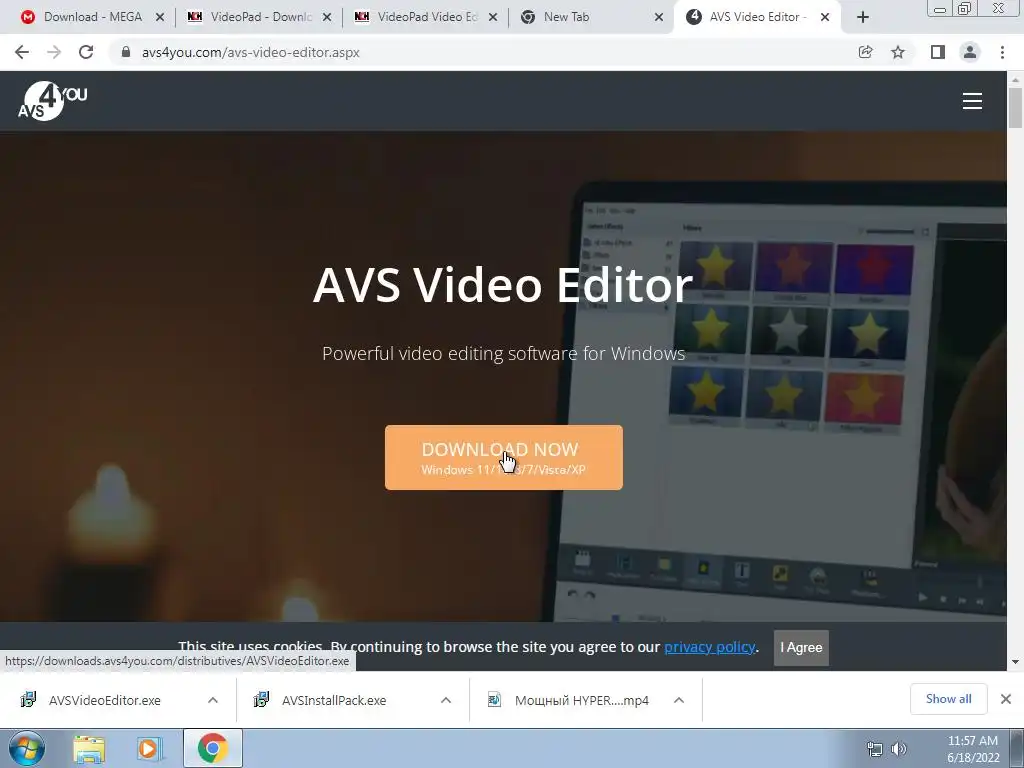Click the AVS4YOU logo
The image size is (1024, 768).
click(52, 101)
